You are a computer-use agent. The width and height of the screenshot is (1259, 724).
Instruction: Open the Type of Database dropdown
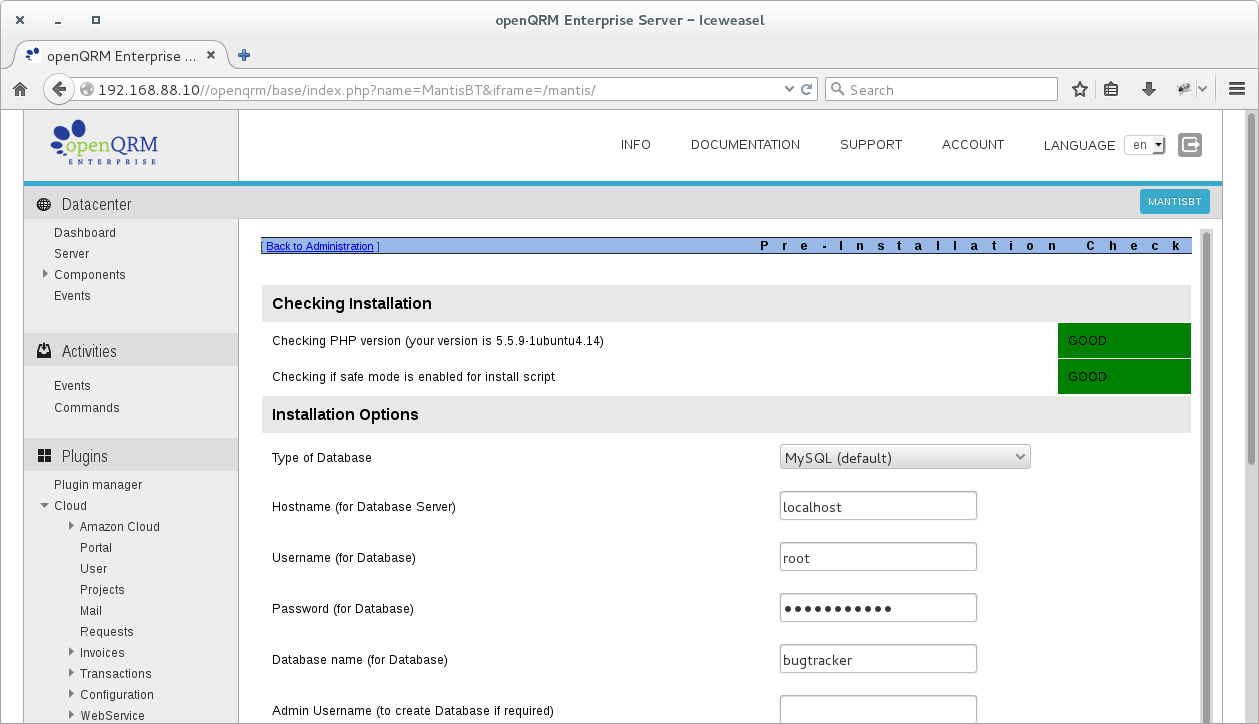click(x=905, y=457)
